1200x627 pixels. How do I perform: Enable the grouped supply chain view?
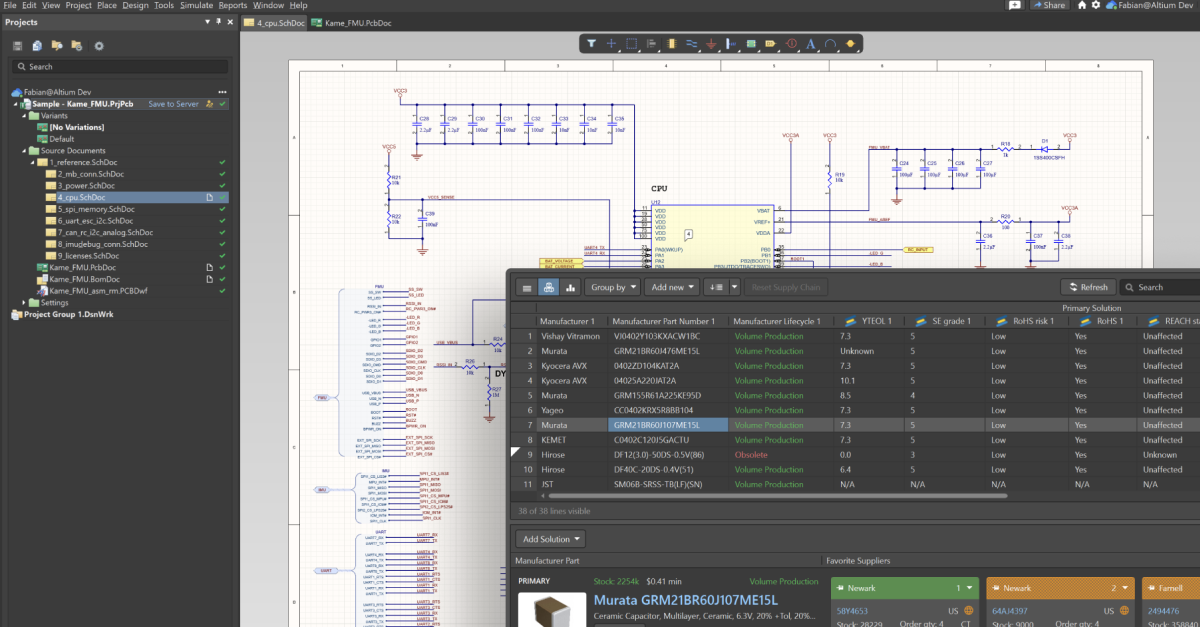click(x=548, y=287)
